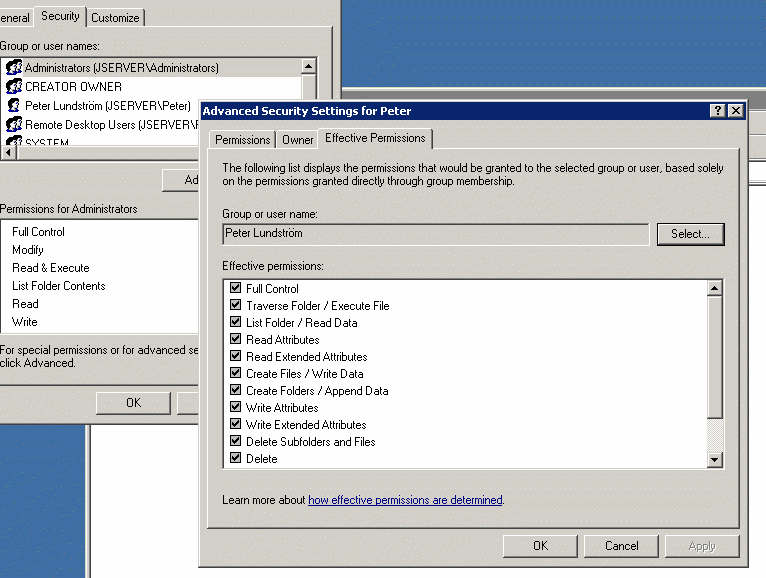
Task: Toggle Traverse Folder / Execute File checkbox
Action: tap(235, 305)
